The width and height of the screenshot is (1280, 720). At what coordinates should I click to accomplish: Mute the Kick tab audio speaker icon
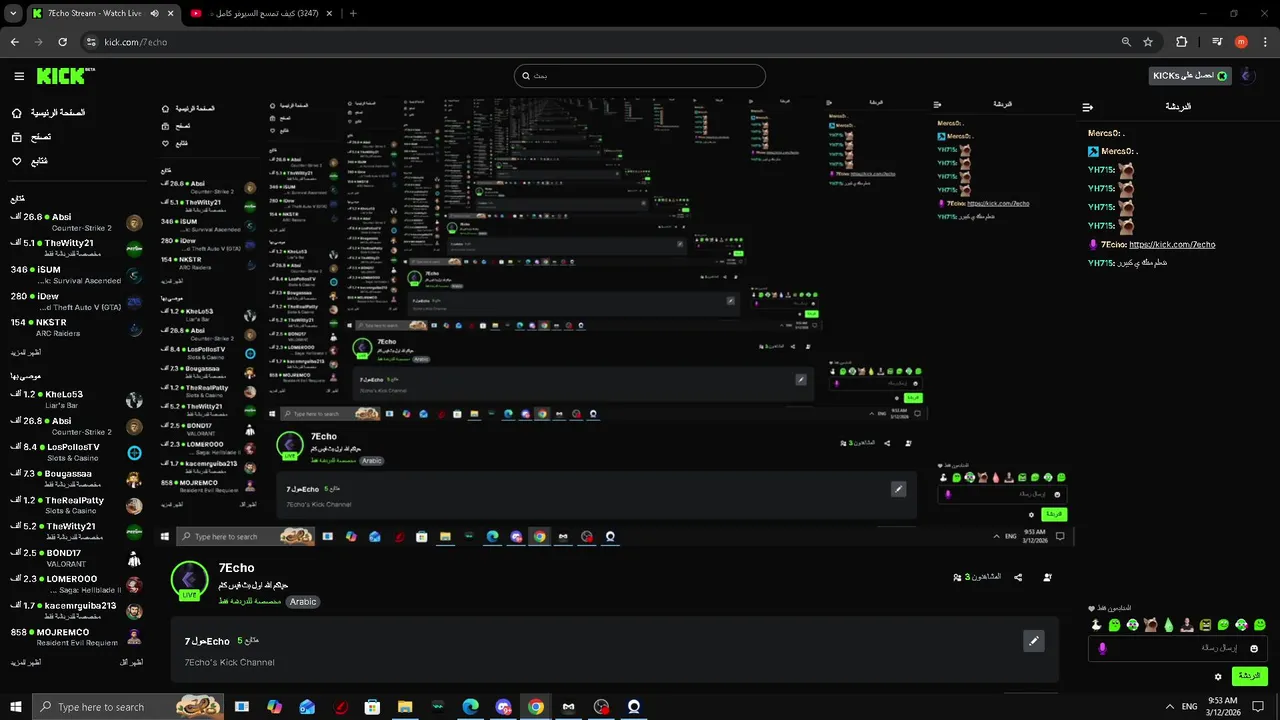(155, 14)
